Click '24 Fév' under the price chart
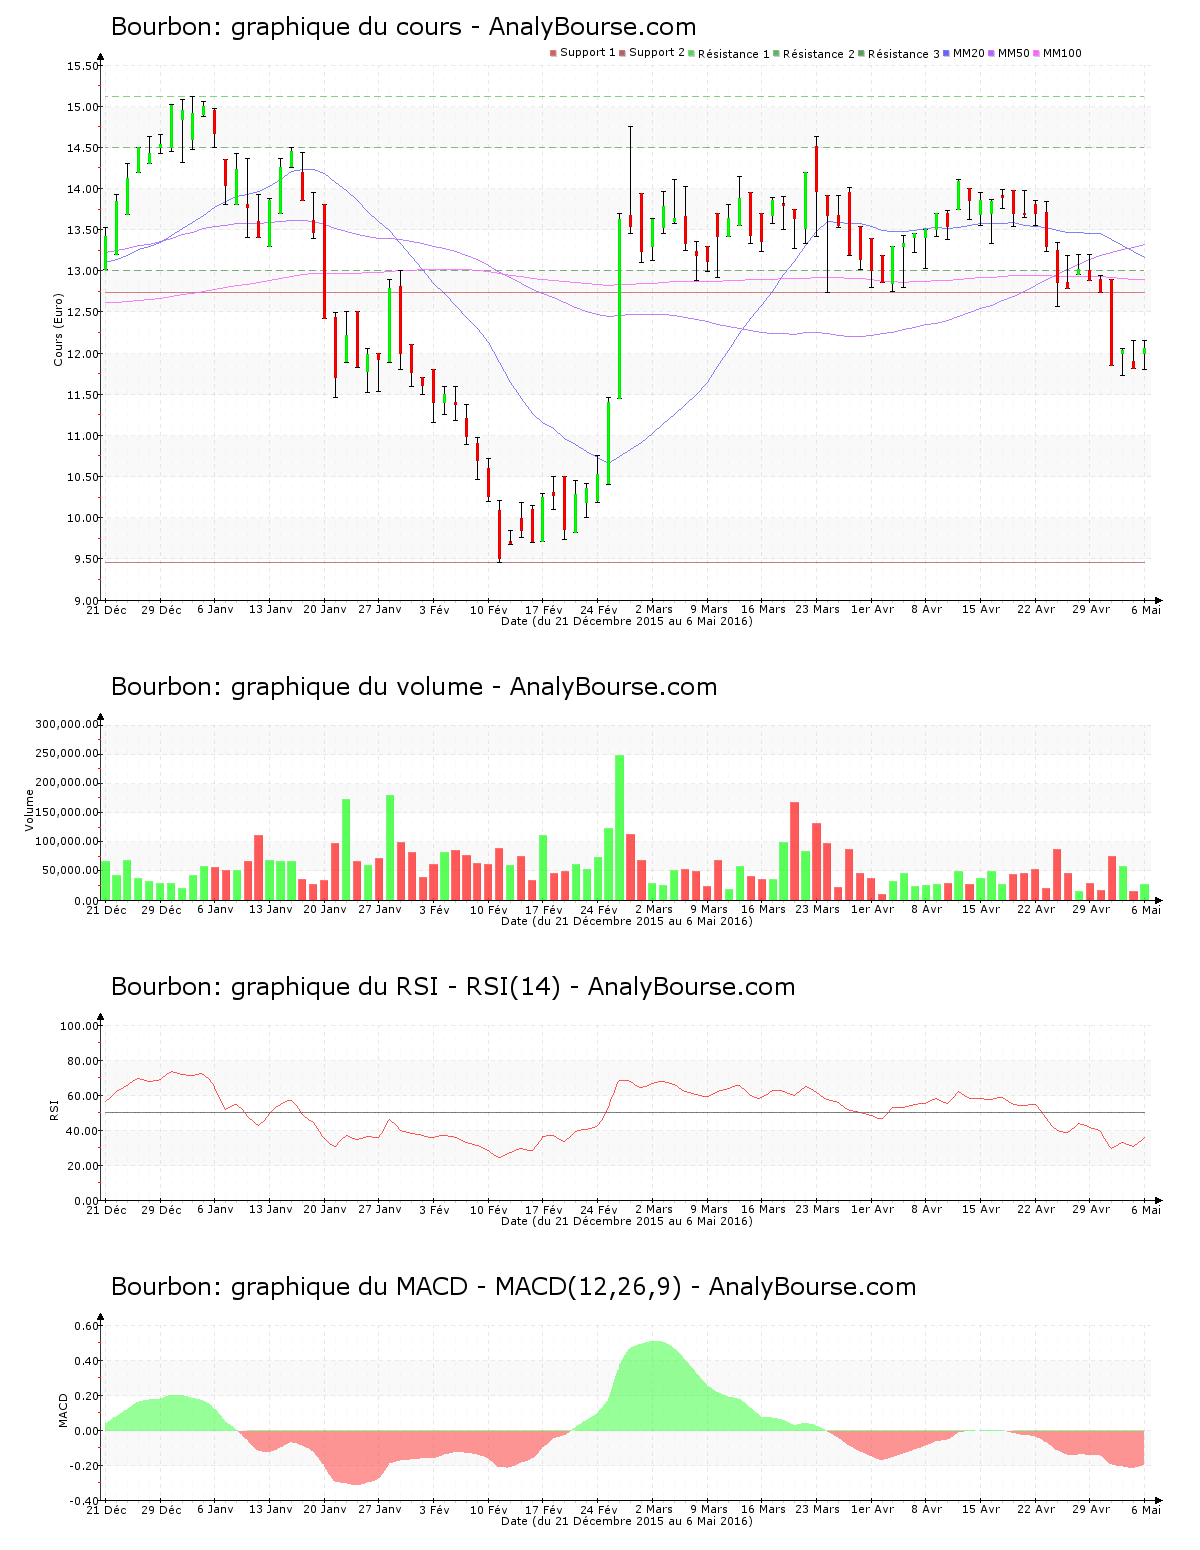This screenshot has height=1550, width=1200. (598, 610)
